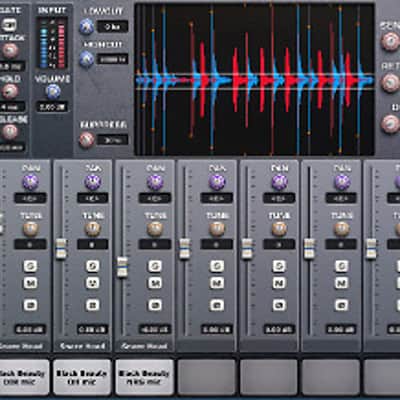Click Tune knob on first empty channel
400x400 pixels.
(x=217, y=229)
